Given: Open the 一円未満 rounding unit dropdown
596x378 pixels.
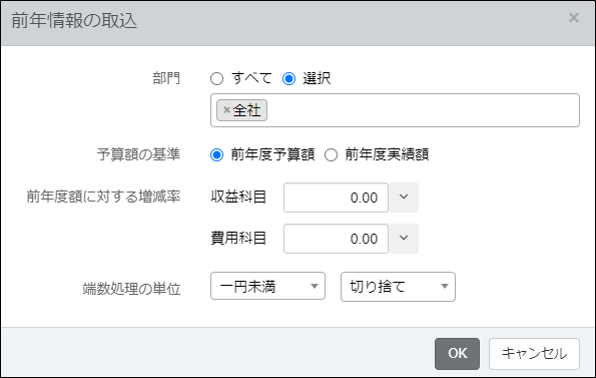Looking at the screenshot, I should (x=268, y=286).
